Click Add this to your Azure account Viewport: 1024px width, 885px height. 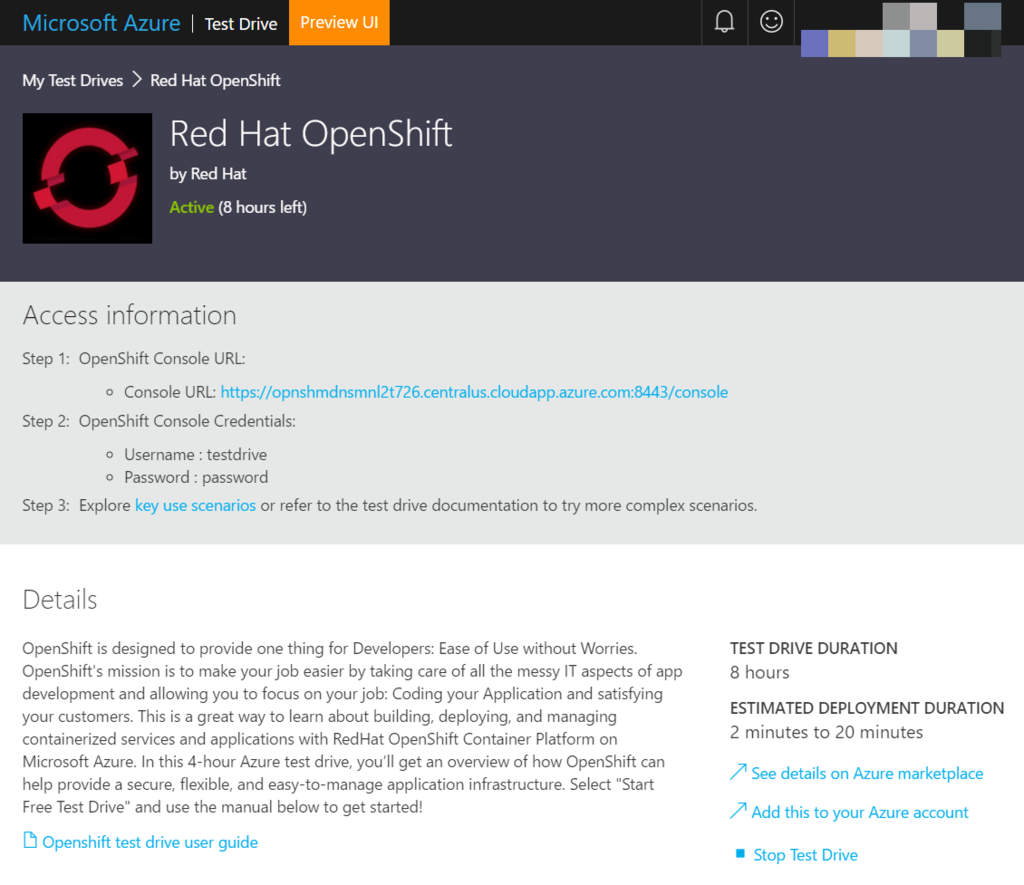(x=860, y=812)
